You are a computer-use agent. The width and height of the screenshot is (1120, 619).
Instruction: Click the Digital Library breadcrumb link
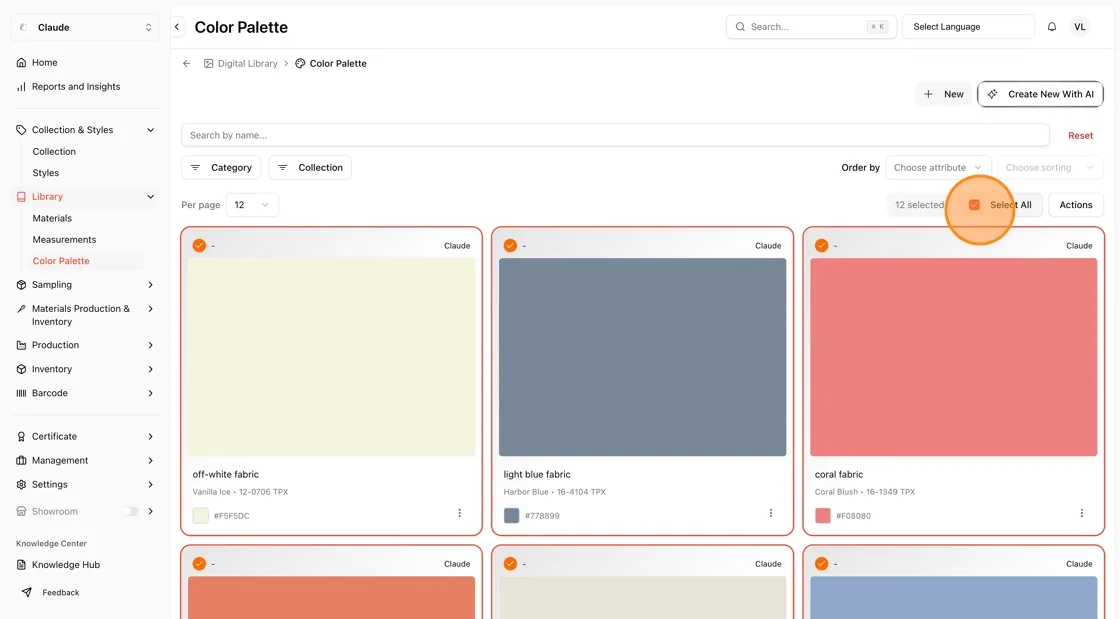[x=248, y=64]
